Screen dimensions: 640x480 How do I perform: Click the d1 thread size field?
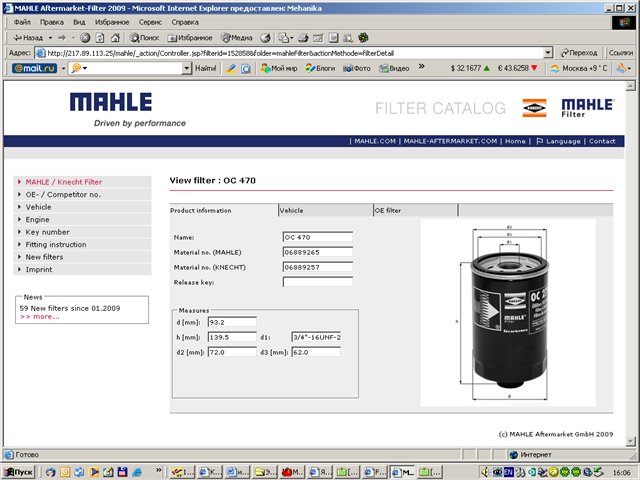[x=316, y=337]
